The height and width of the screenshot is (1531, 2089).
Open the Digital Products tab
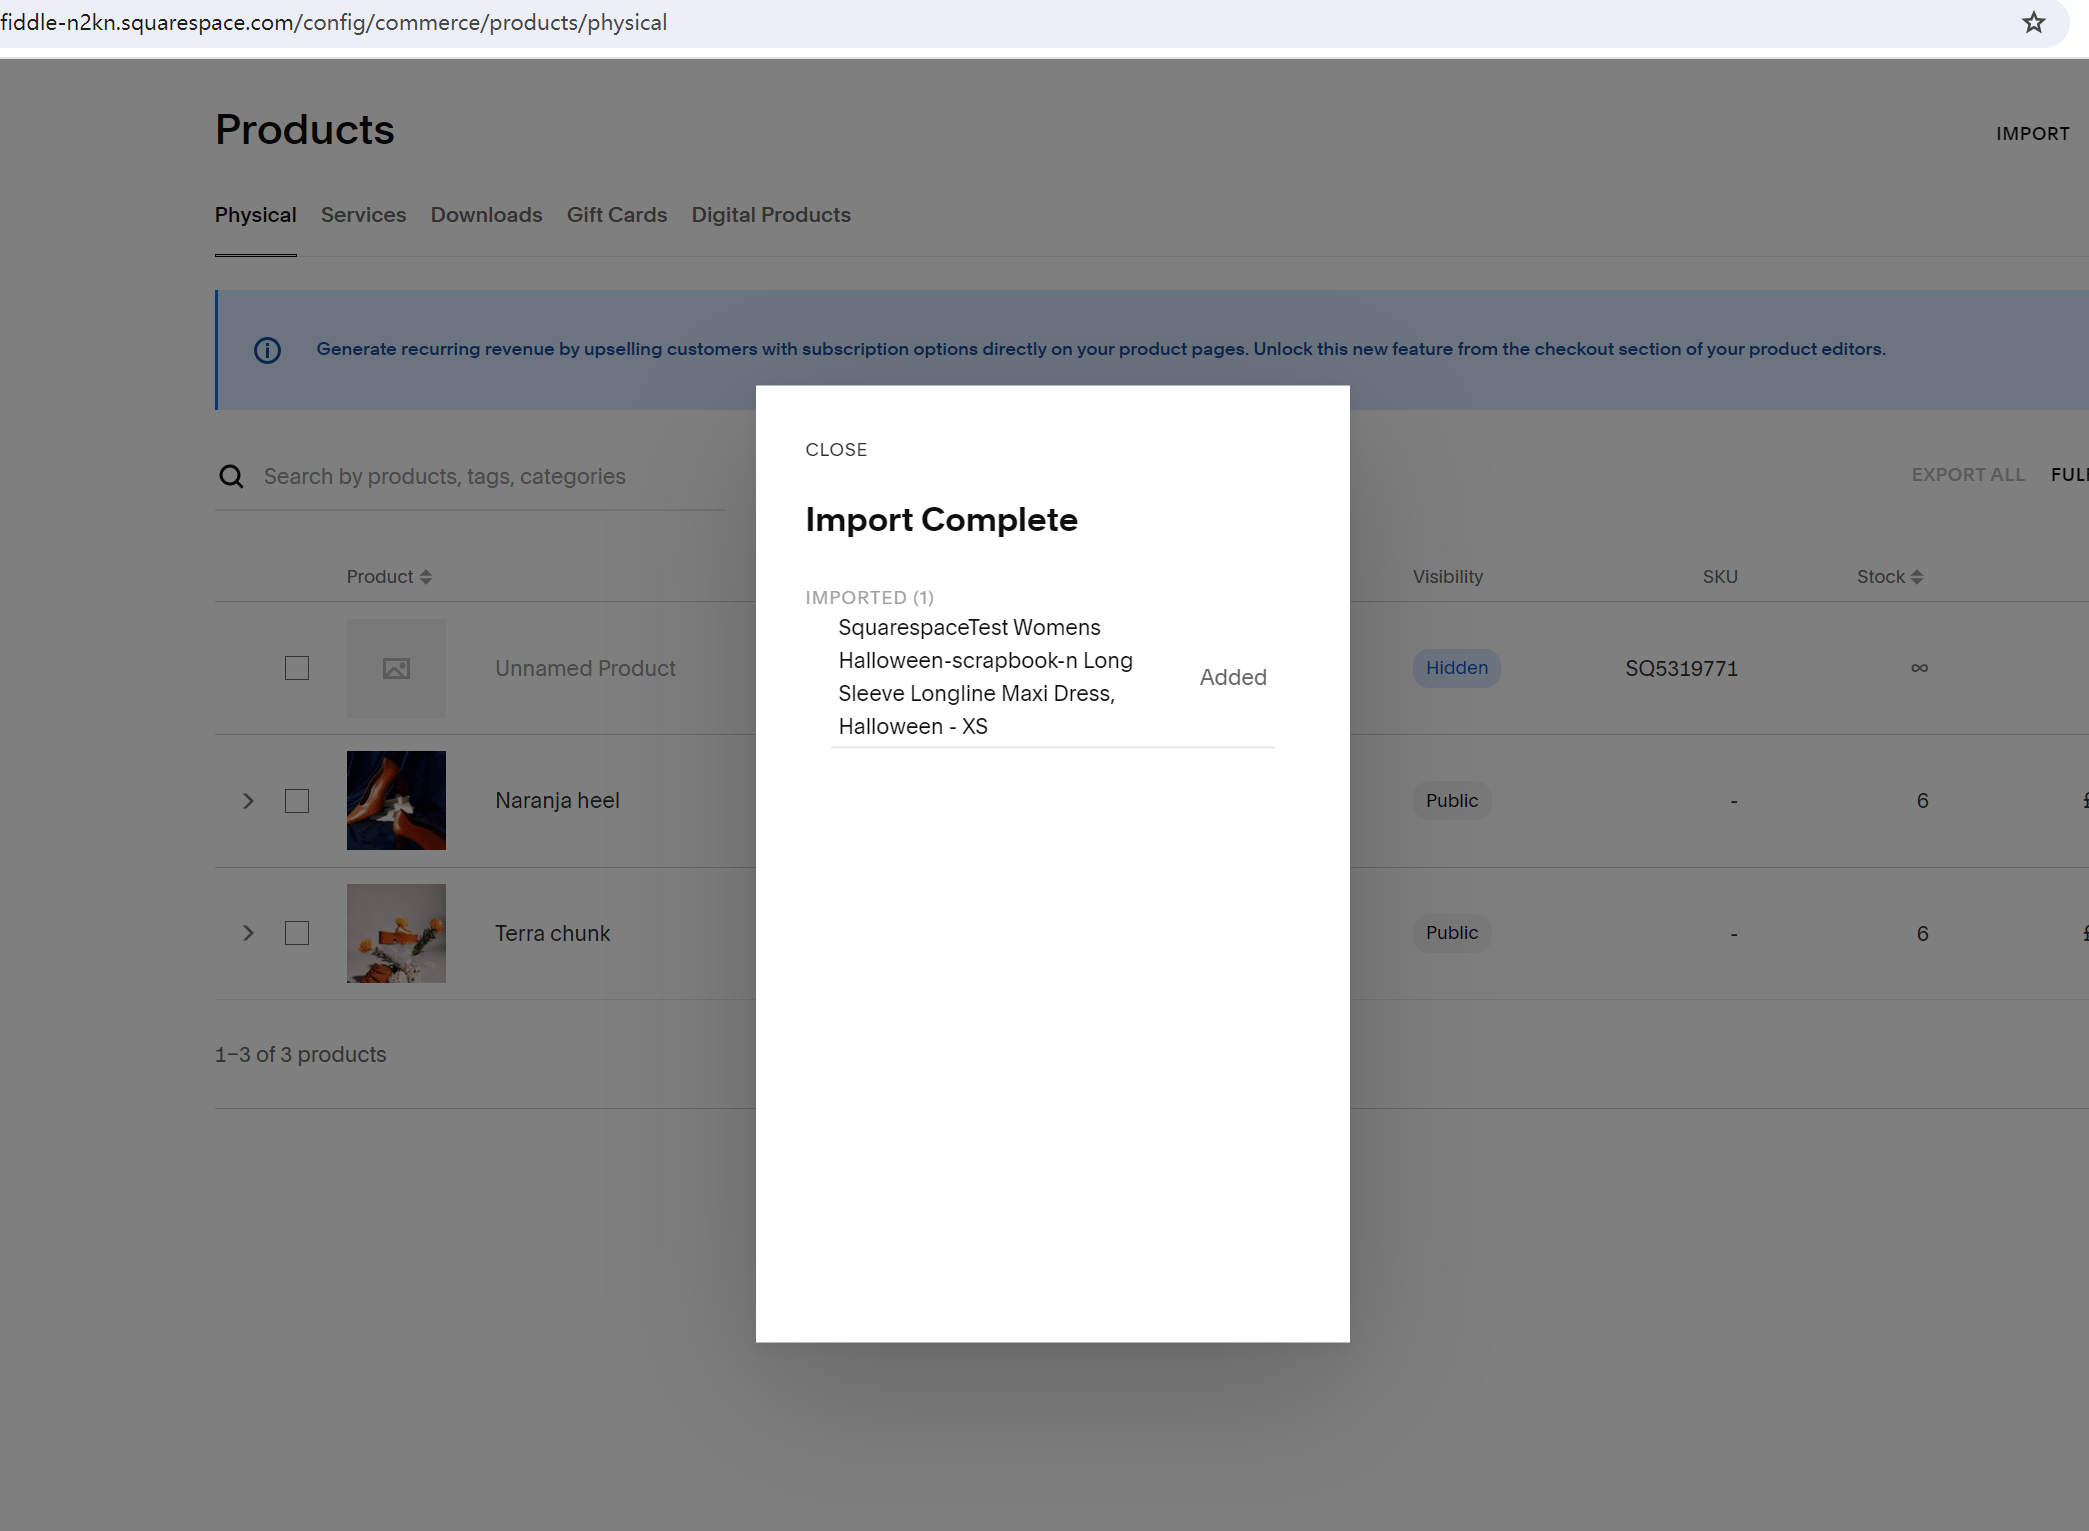click(x=771, y=215)
